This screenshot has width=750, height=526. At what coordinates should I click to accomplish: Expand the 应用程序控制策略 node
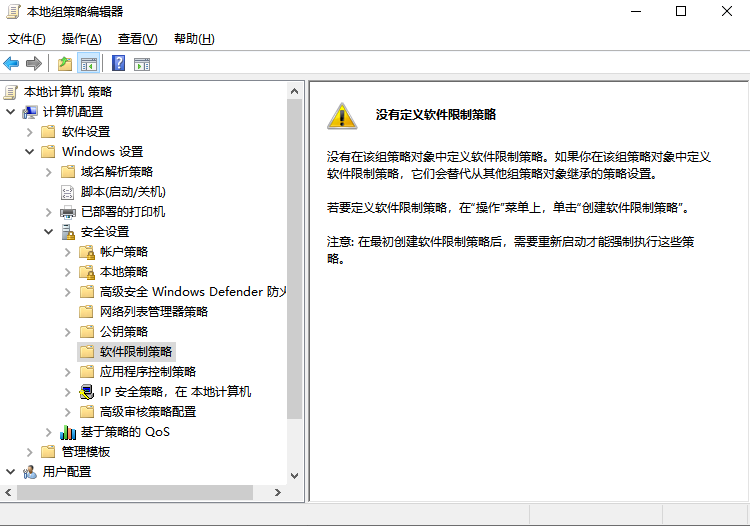pos(67,372)
